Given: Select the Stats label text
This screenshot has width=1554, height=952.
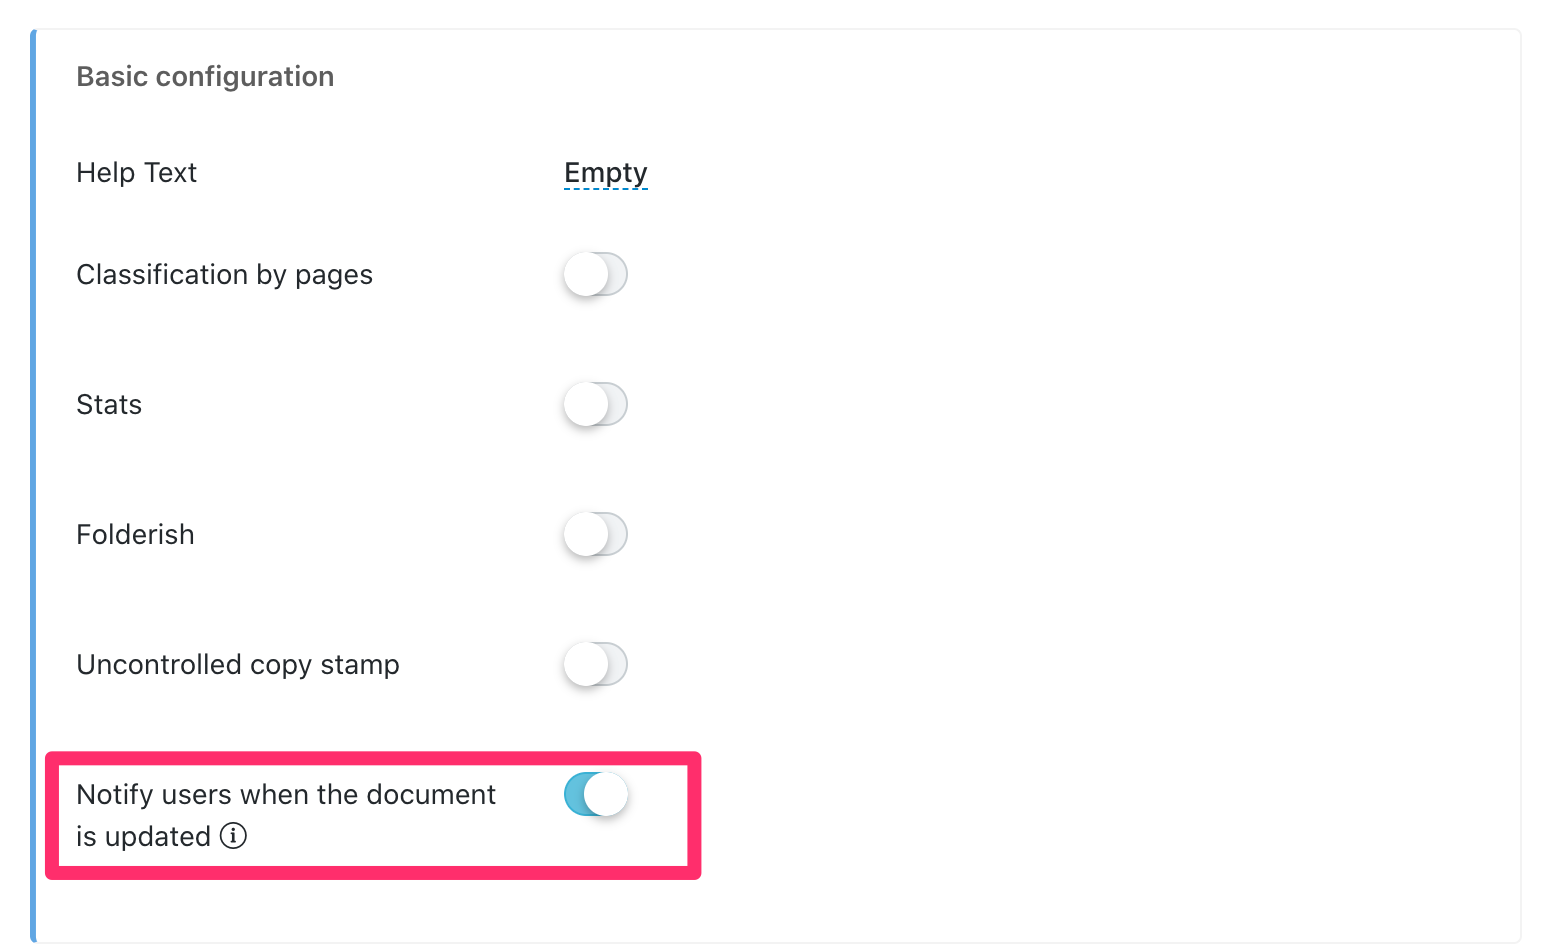Looking at the screenshot, I should click(109, 405).
